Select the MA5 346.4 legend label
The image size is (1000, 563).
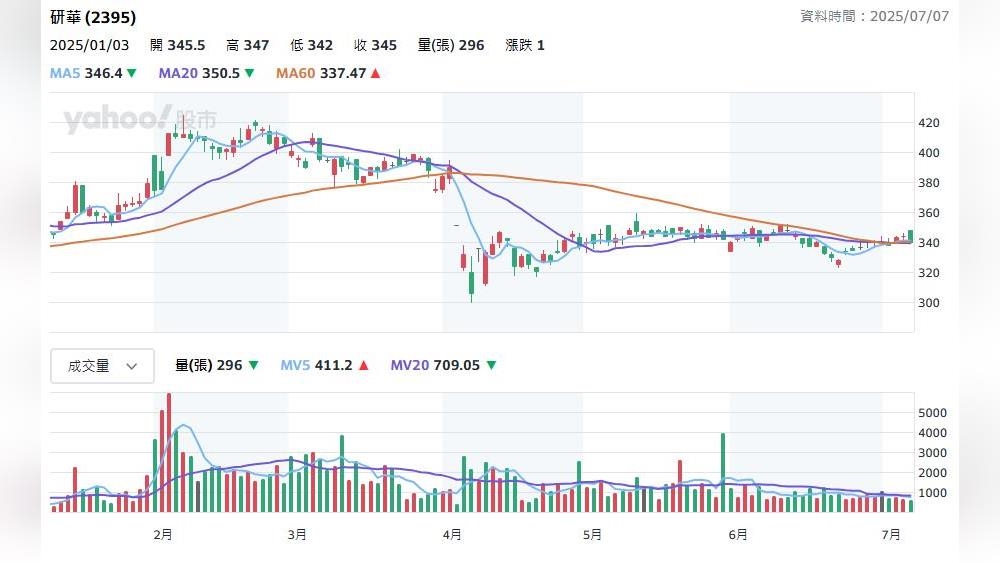click(86, 73)
